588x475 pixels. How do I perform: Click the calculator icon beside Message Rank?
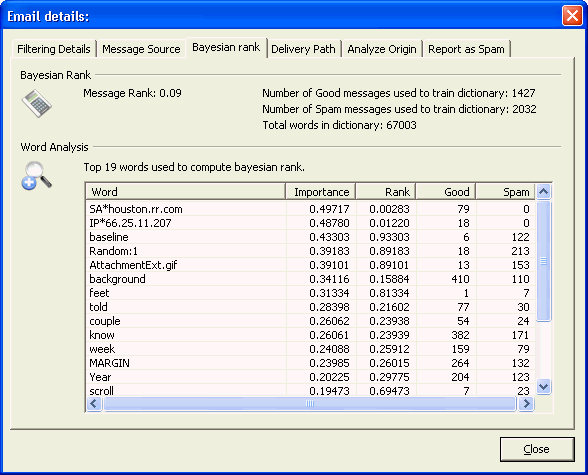pos(36,103)
